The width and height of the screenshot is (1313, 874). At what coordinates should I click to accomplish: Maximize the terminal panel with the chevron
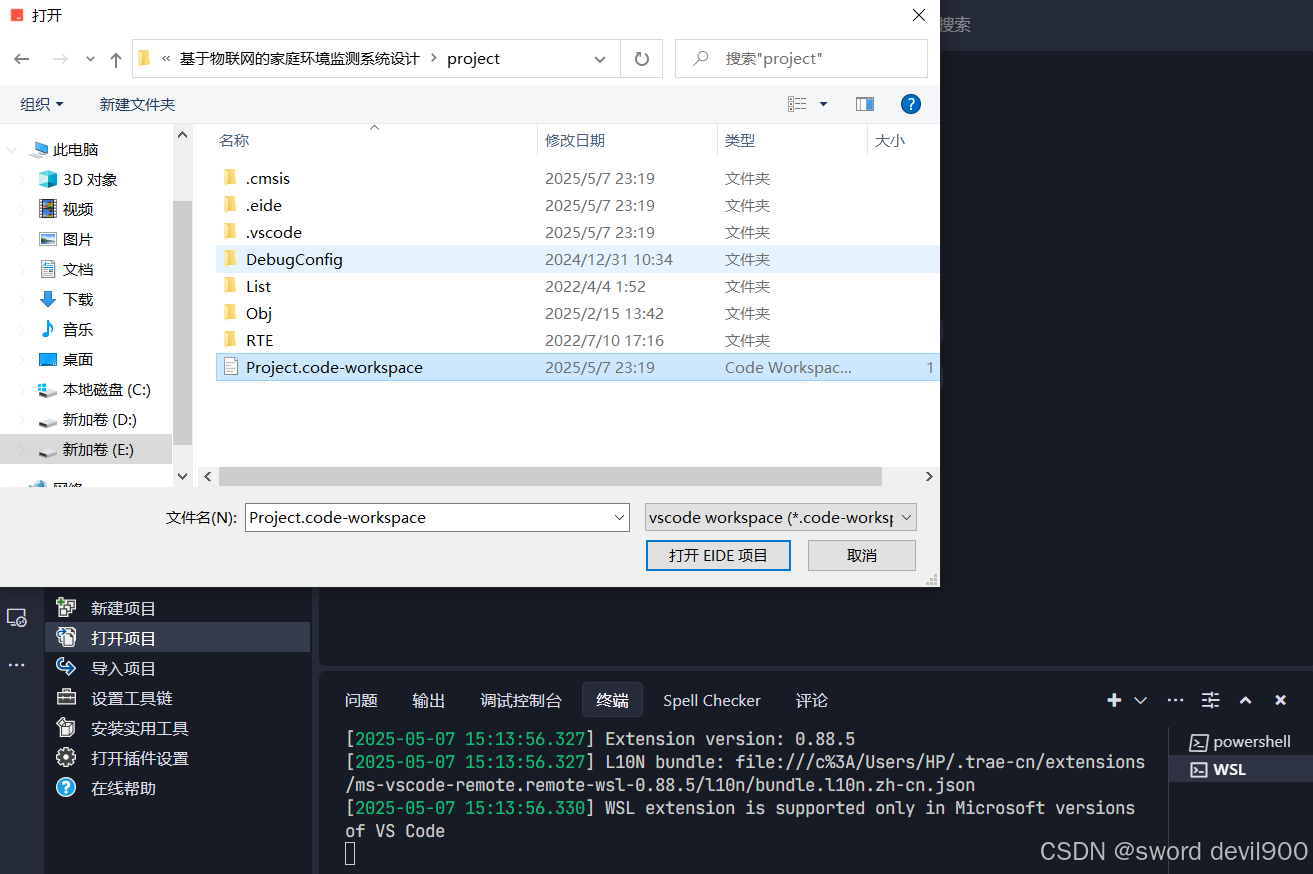(x=1245, y=700)
